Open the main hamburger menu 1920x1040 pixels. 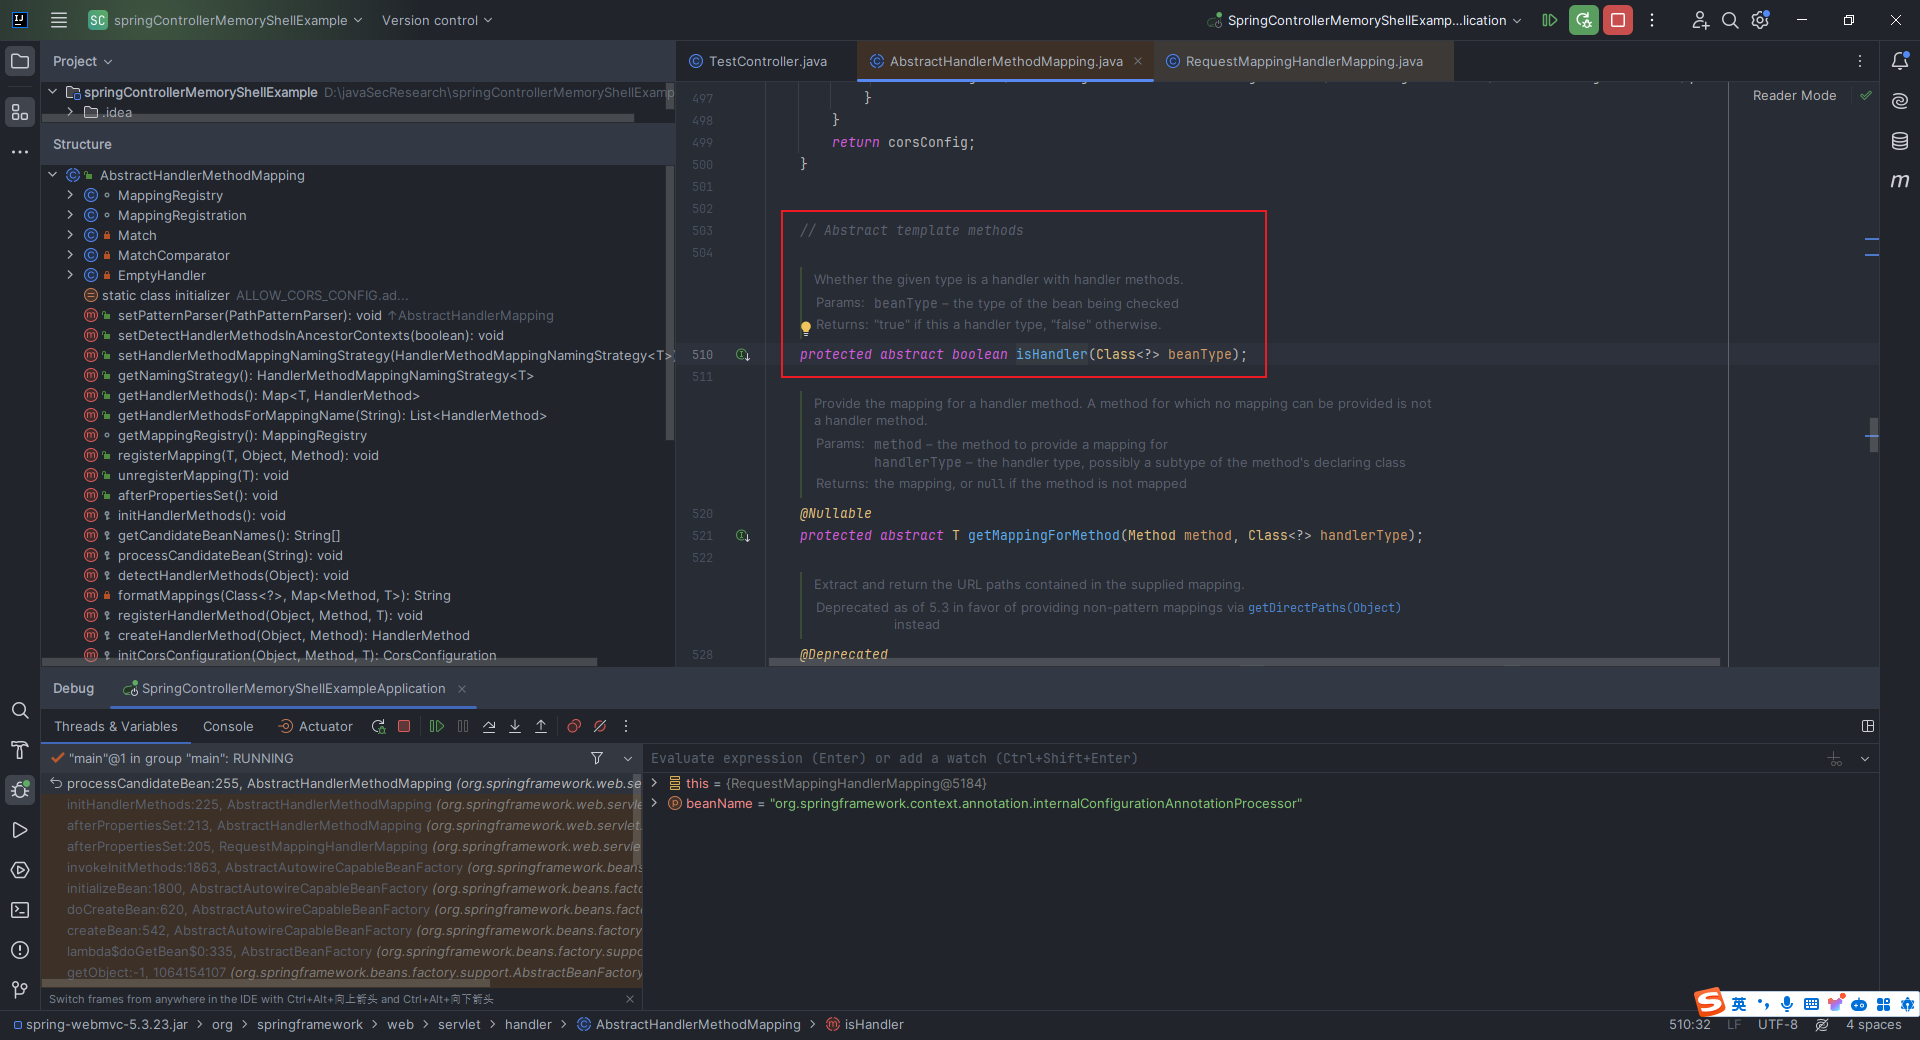[59, 20]
